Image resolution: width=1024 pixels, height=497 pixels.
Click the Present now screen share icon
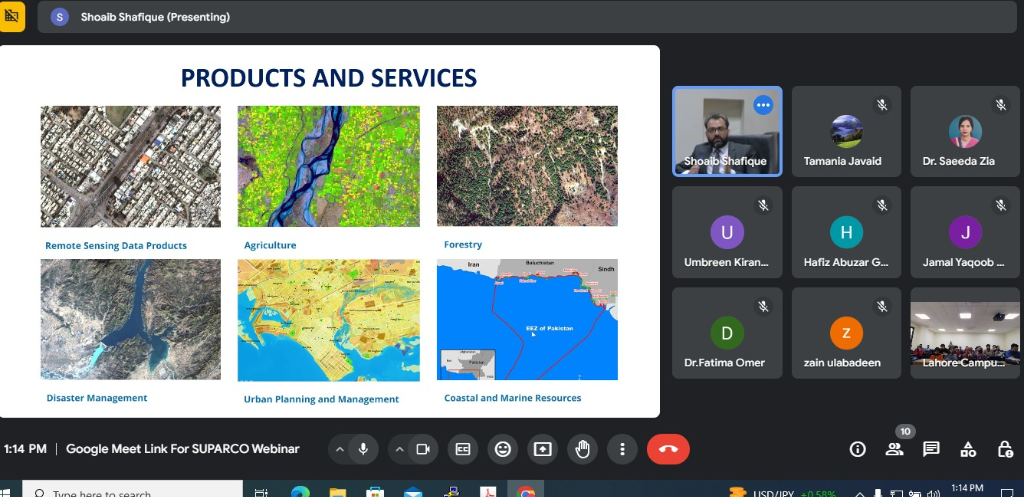pos(543,449)
